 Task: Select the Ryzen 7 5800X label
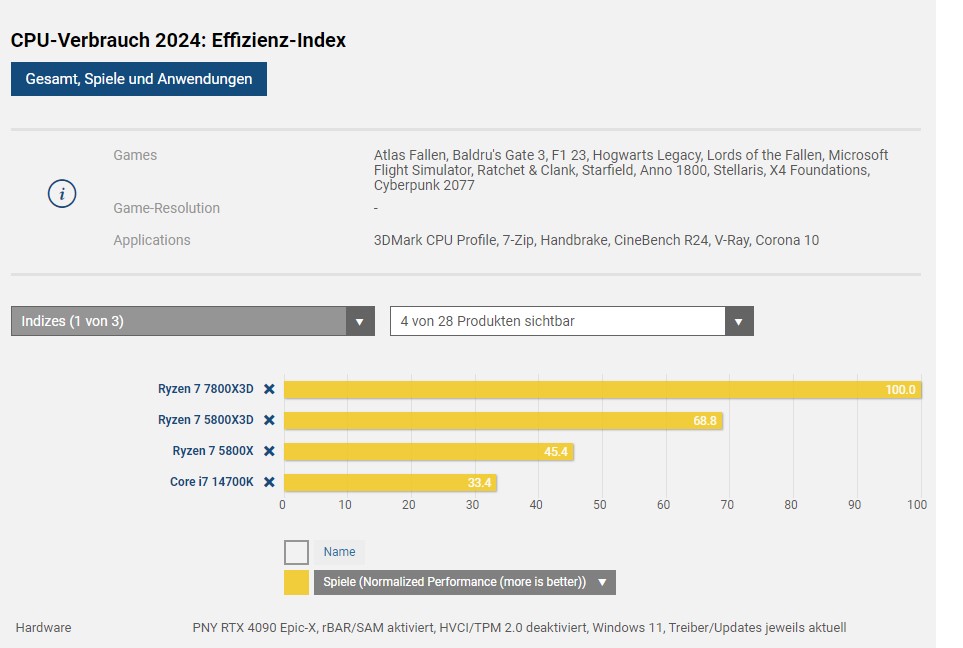[213, 451]
